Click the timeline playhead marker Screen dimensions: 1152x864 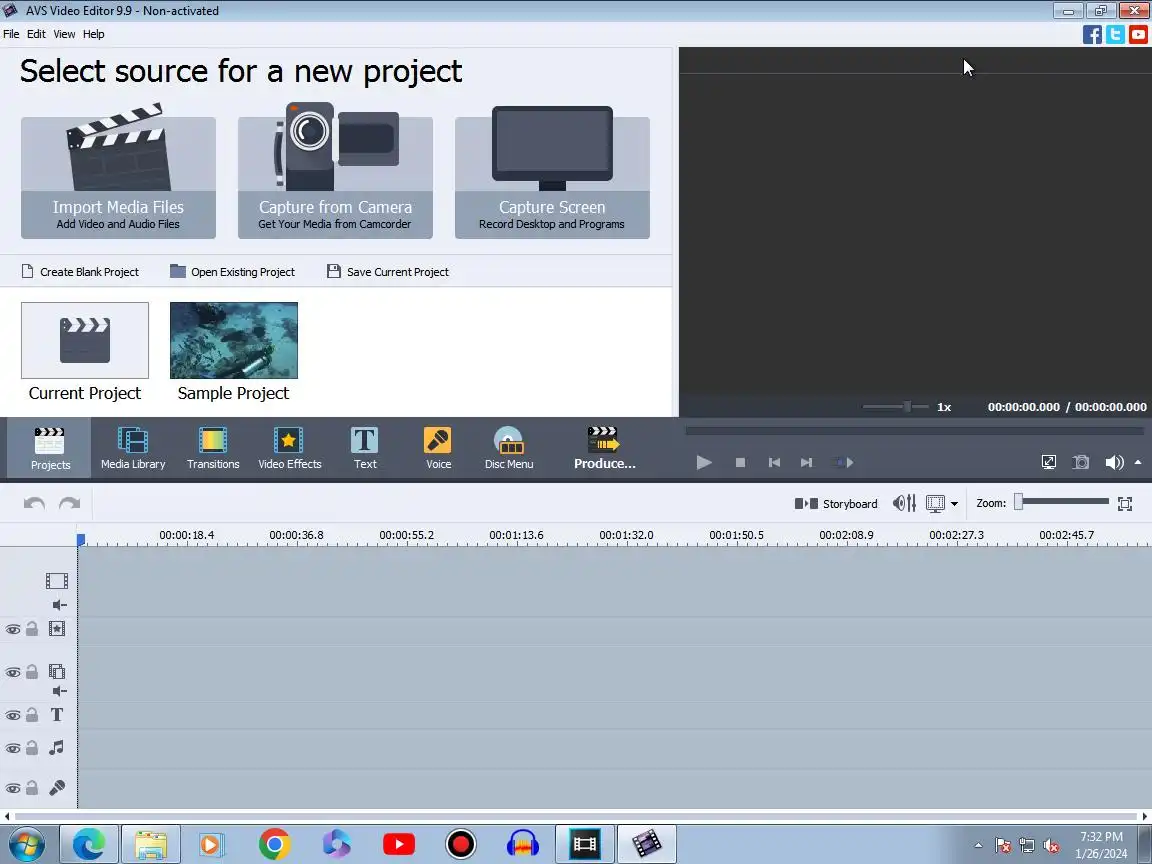[81, 540]
